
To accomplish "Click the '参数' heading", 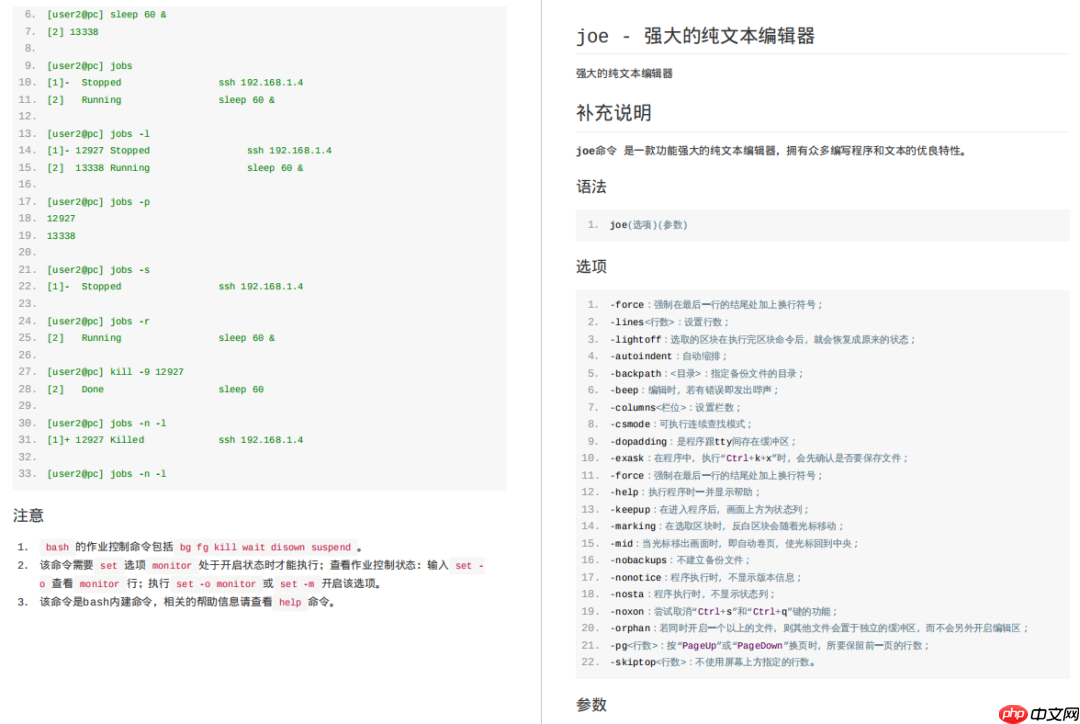I will 591,705.
